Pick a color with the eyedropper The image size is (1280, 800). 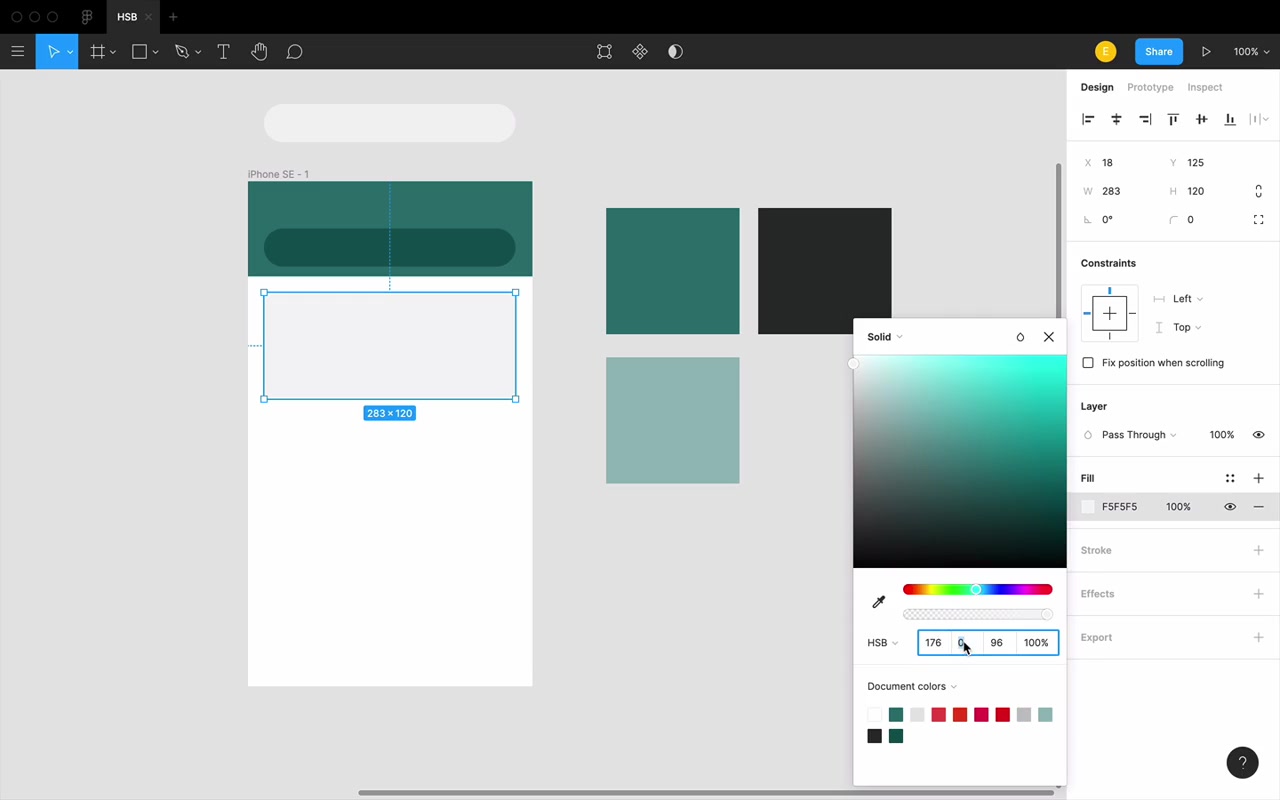tap(879, 602)
